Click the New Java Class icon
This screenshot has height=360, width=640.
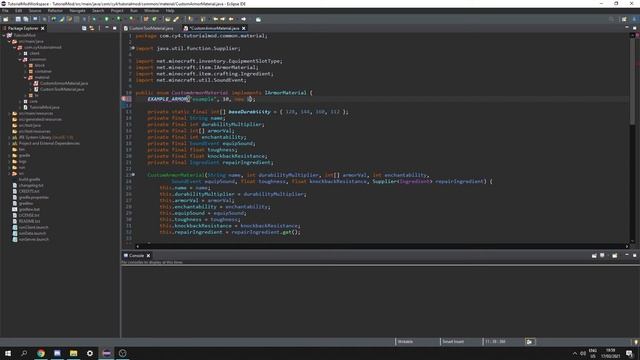[x=154, y=19]
